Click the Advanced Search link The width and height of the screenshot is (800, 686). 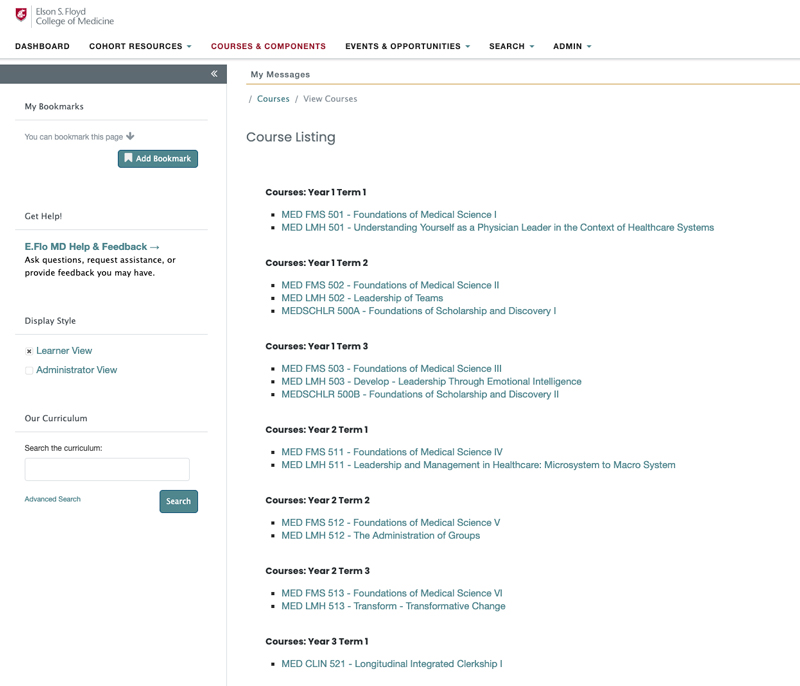[x=53, y=499]
